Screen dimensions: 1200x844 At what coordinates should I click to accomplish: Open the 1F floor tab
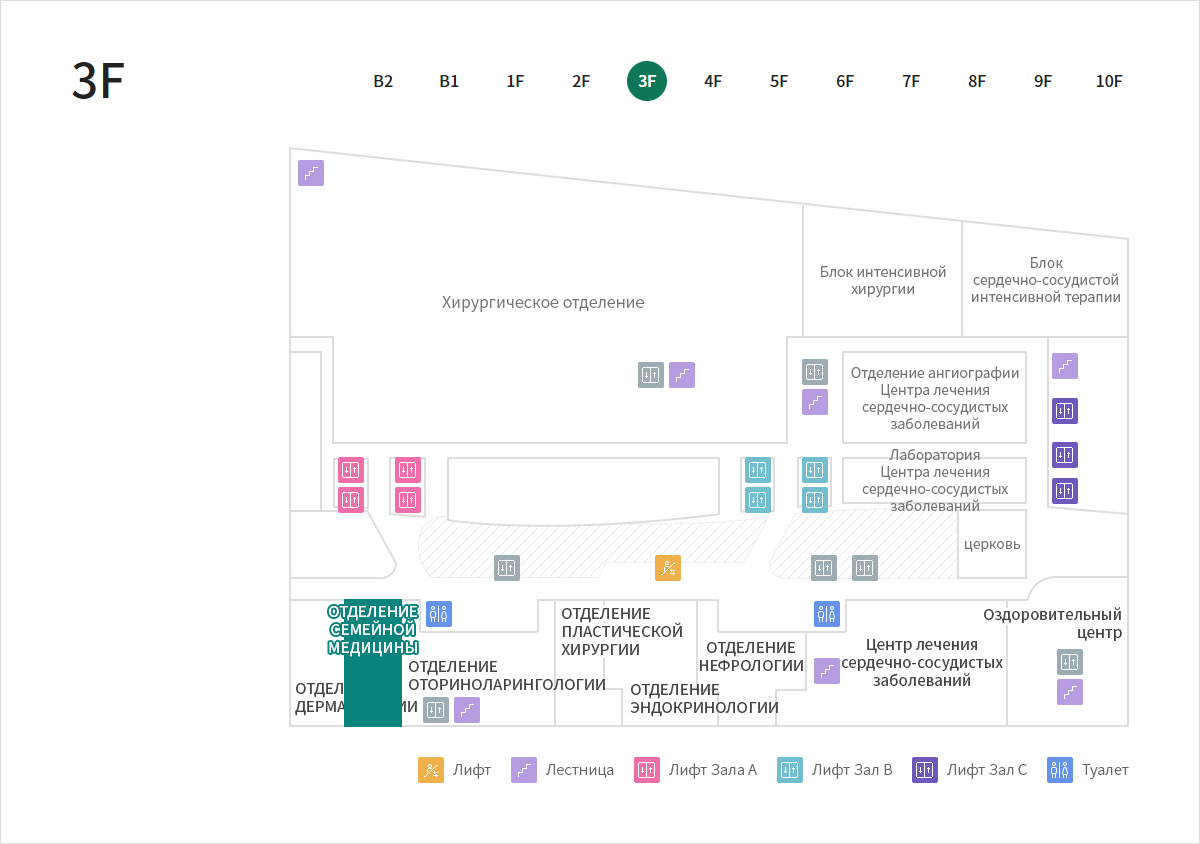click(x=515, y=81)
